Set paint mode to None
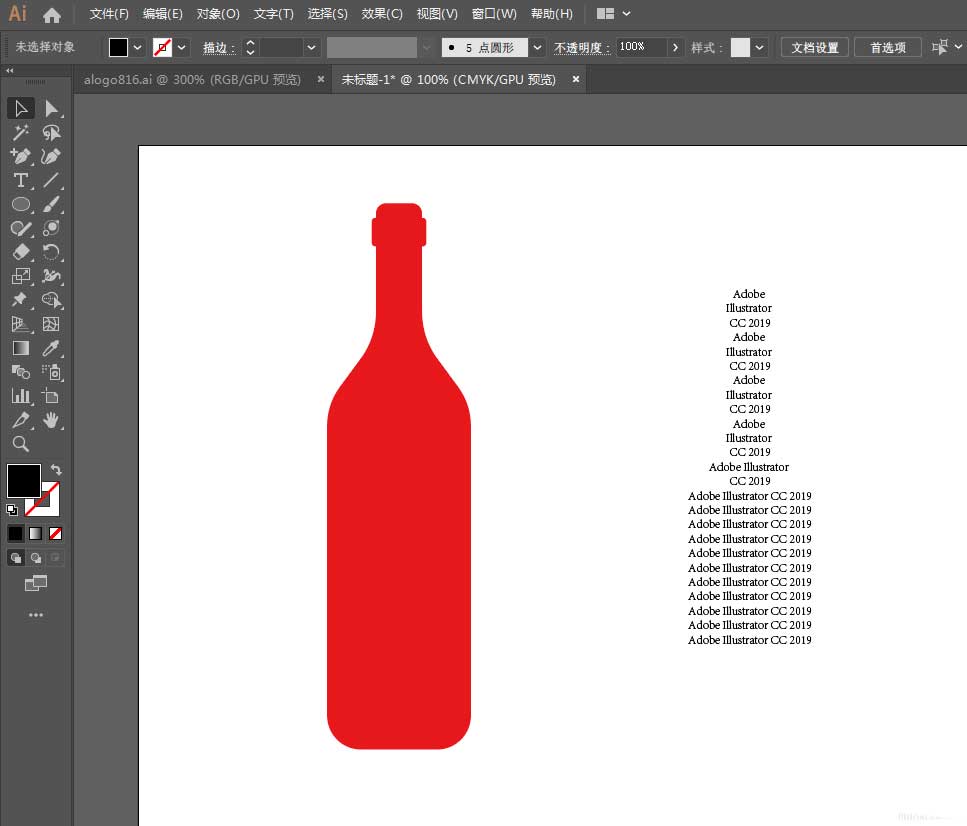Viewport: 967px width, 826px height. click(x=56, y=533)
